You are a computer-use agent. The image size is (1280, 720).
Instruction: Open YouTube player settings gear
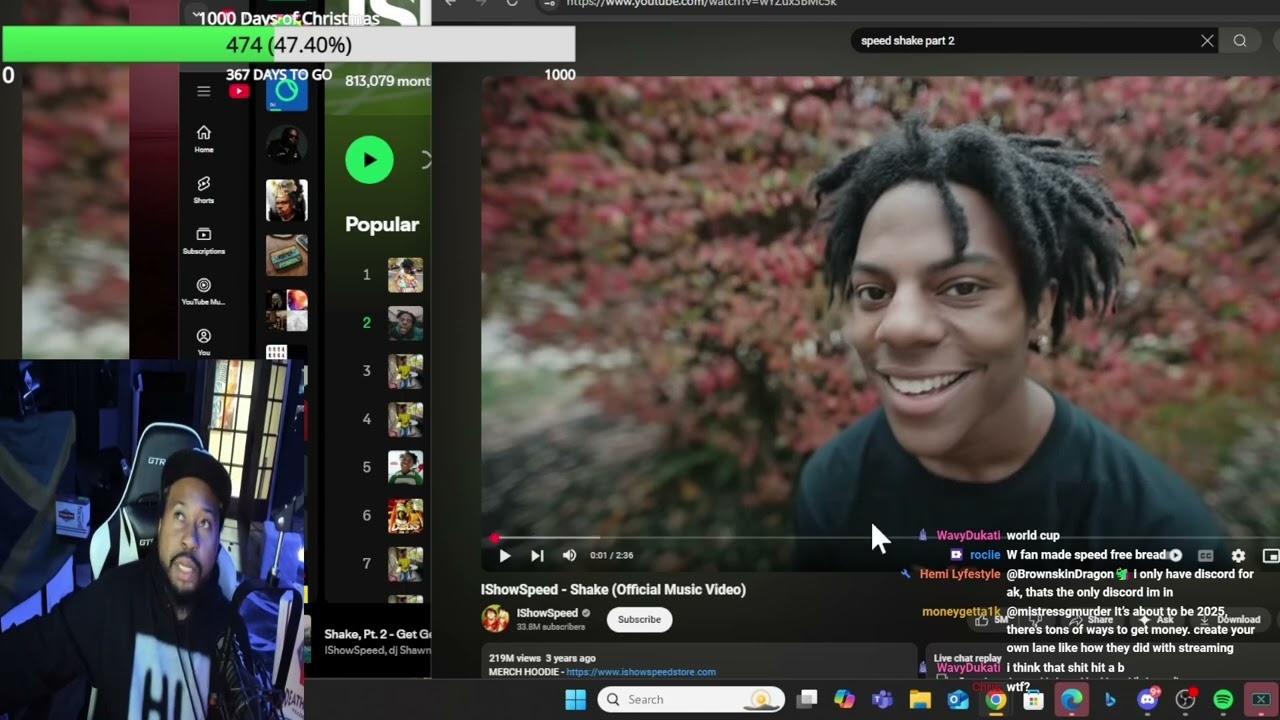pyautogui.click(x=1238, y=556)
